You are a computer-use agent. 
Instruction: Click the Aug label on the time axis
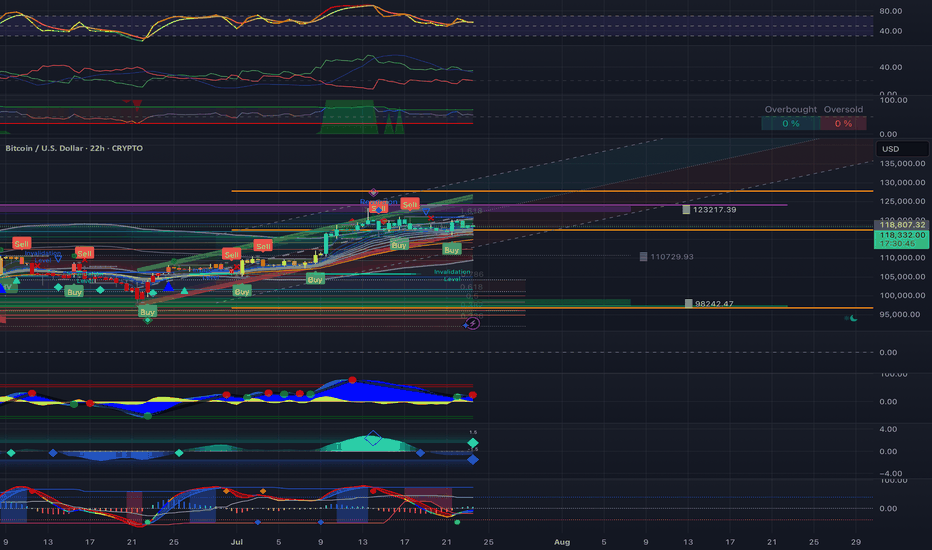pos(562,542)
